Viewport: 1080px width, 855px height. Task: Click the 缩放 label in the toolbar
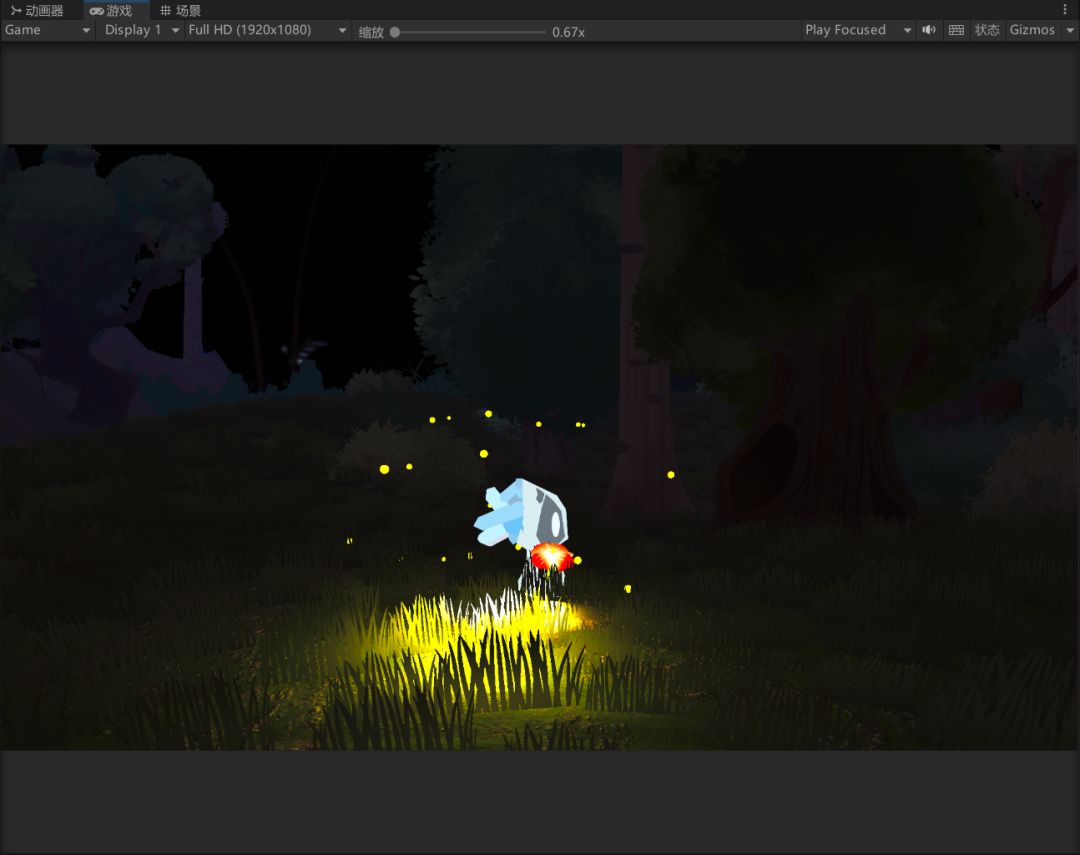(371, 32)
